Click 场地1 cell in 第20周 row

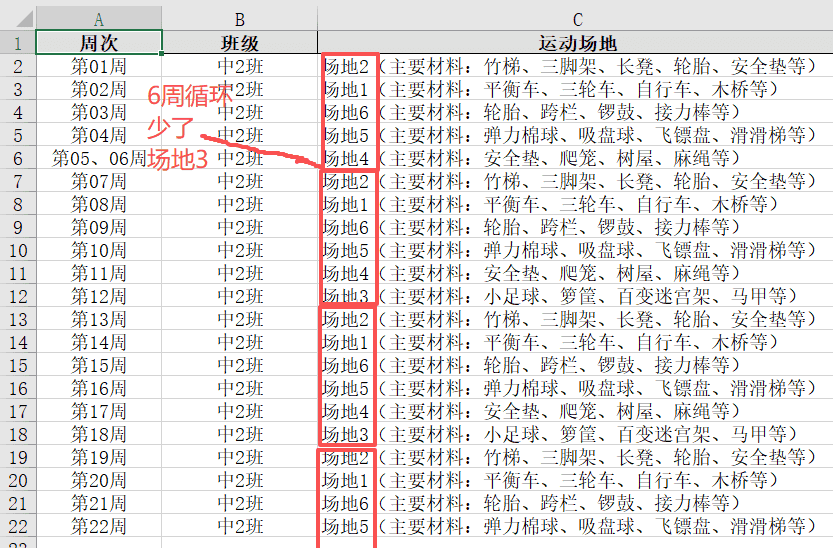click(575, 480)
